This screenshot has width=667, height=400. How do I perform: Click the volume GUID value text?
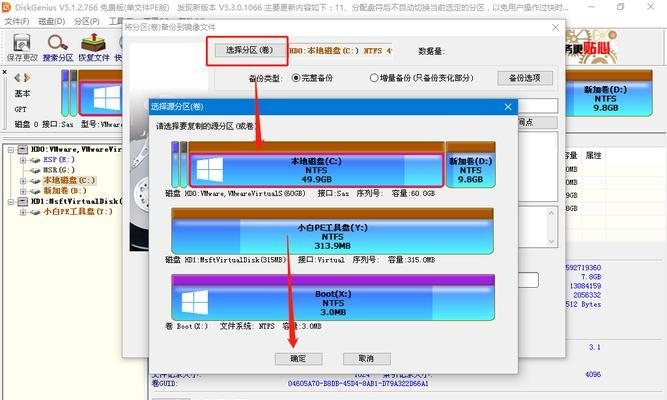pos(358,383)
